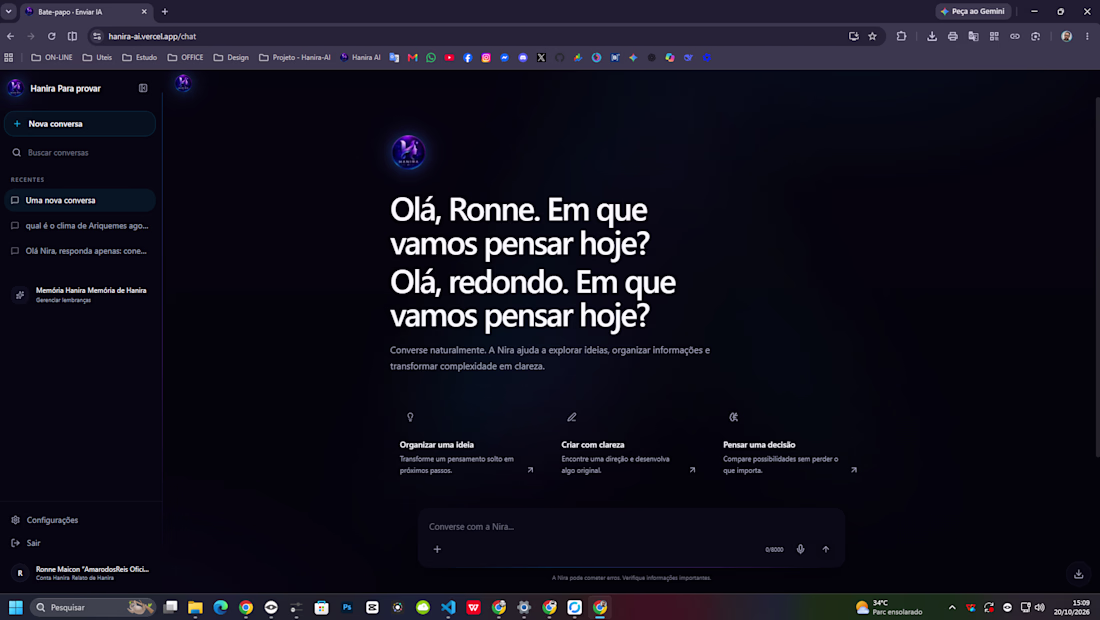Open the X (Twitter) bookmark icon
The width and height of the screenshot is (1100, 620).
(542, 58)
